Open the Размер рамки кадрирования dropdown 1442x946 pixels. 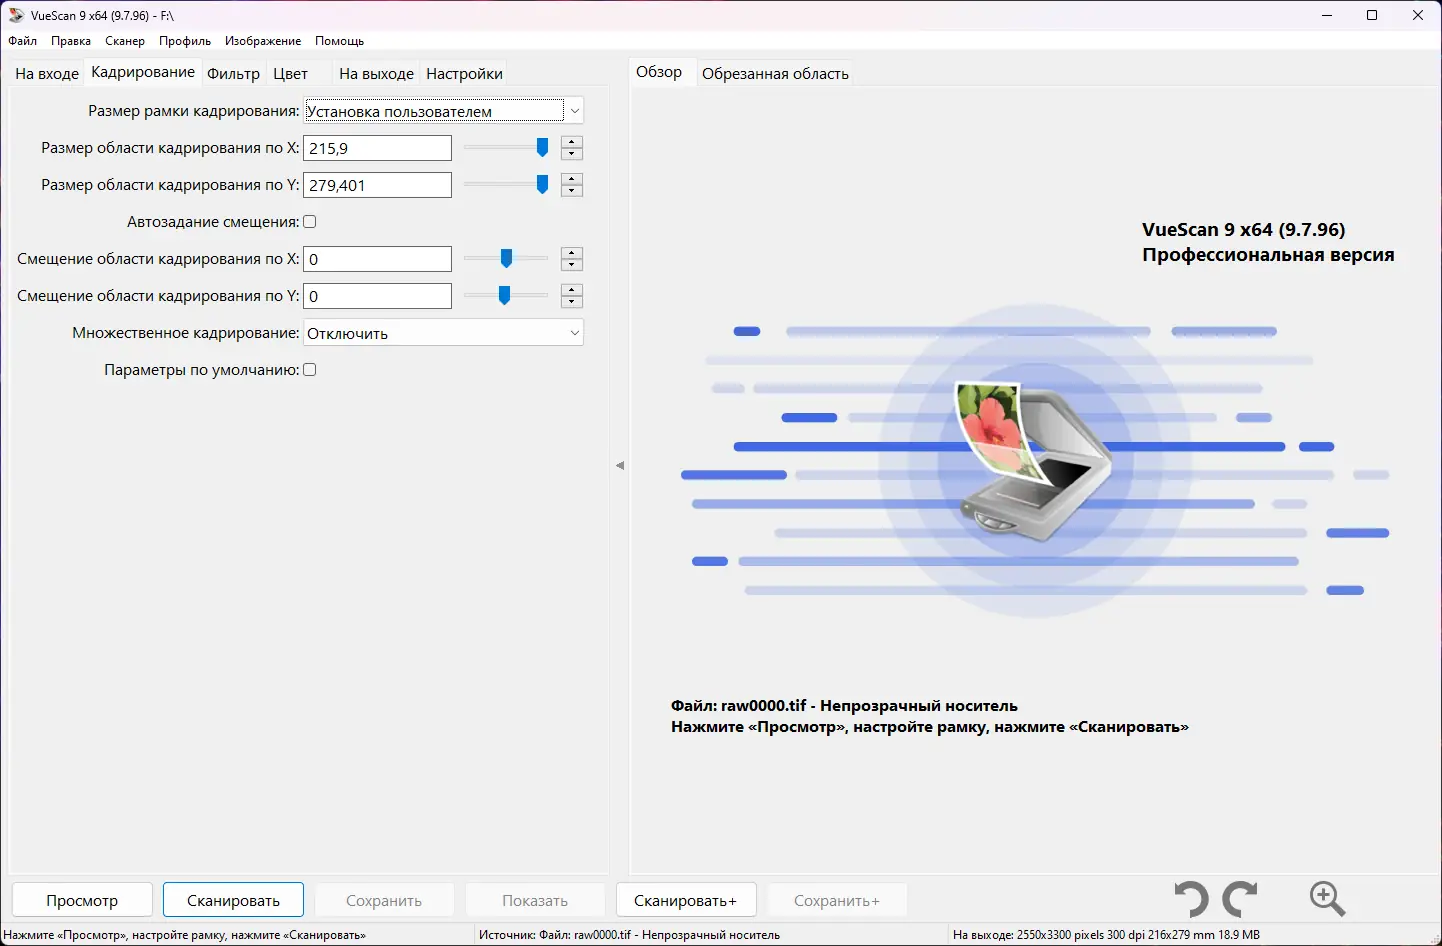pos(443,111)
